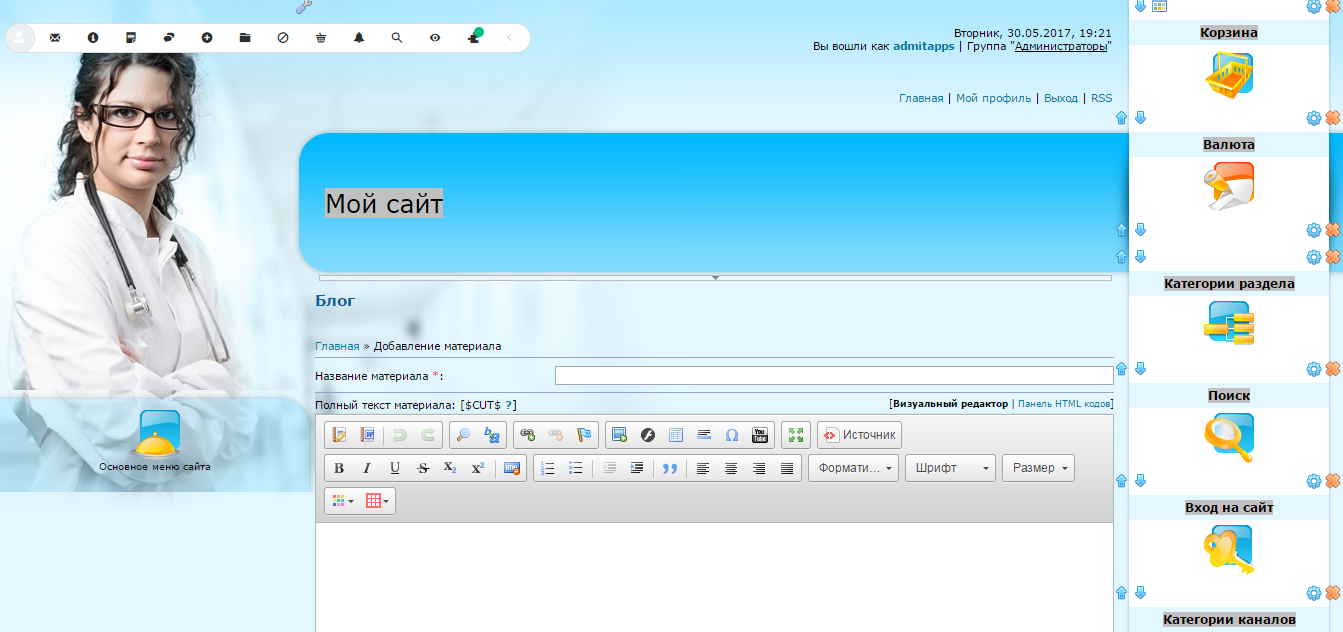Insert a YouTube video in the editor
The height and width of the screenshot is (632, 1343).
759,434
